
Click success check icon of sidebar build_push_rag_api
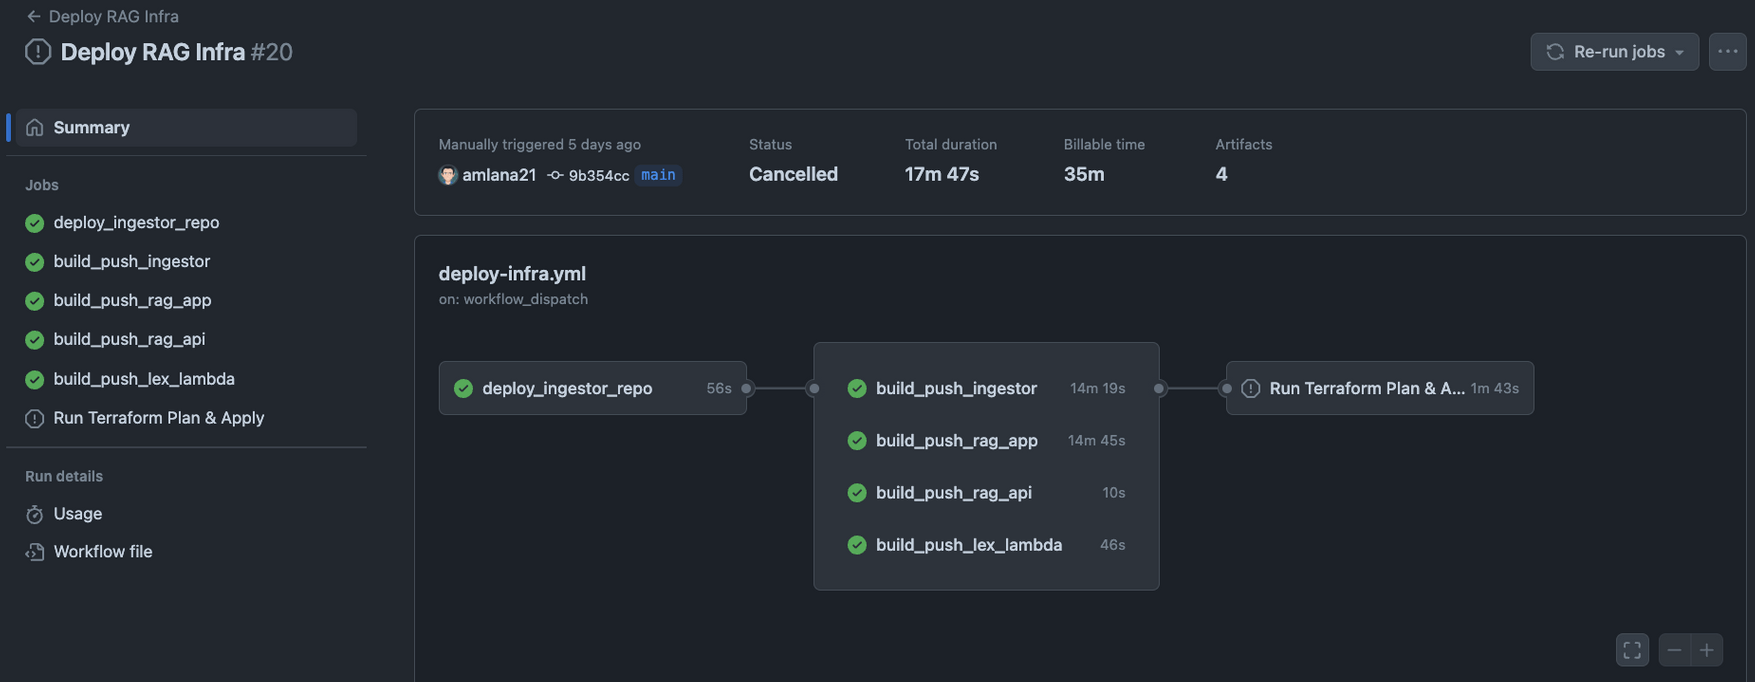[x=35, y=340]
